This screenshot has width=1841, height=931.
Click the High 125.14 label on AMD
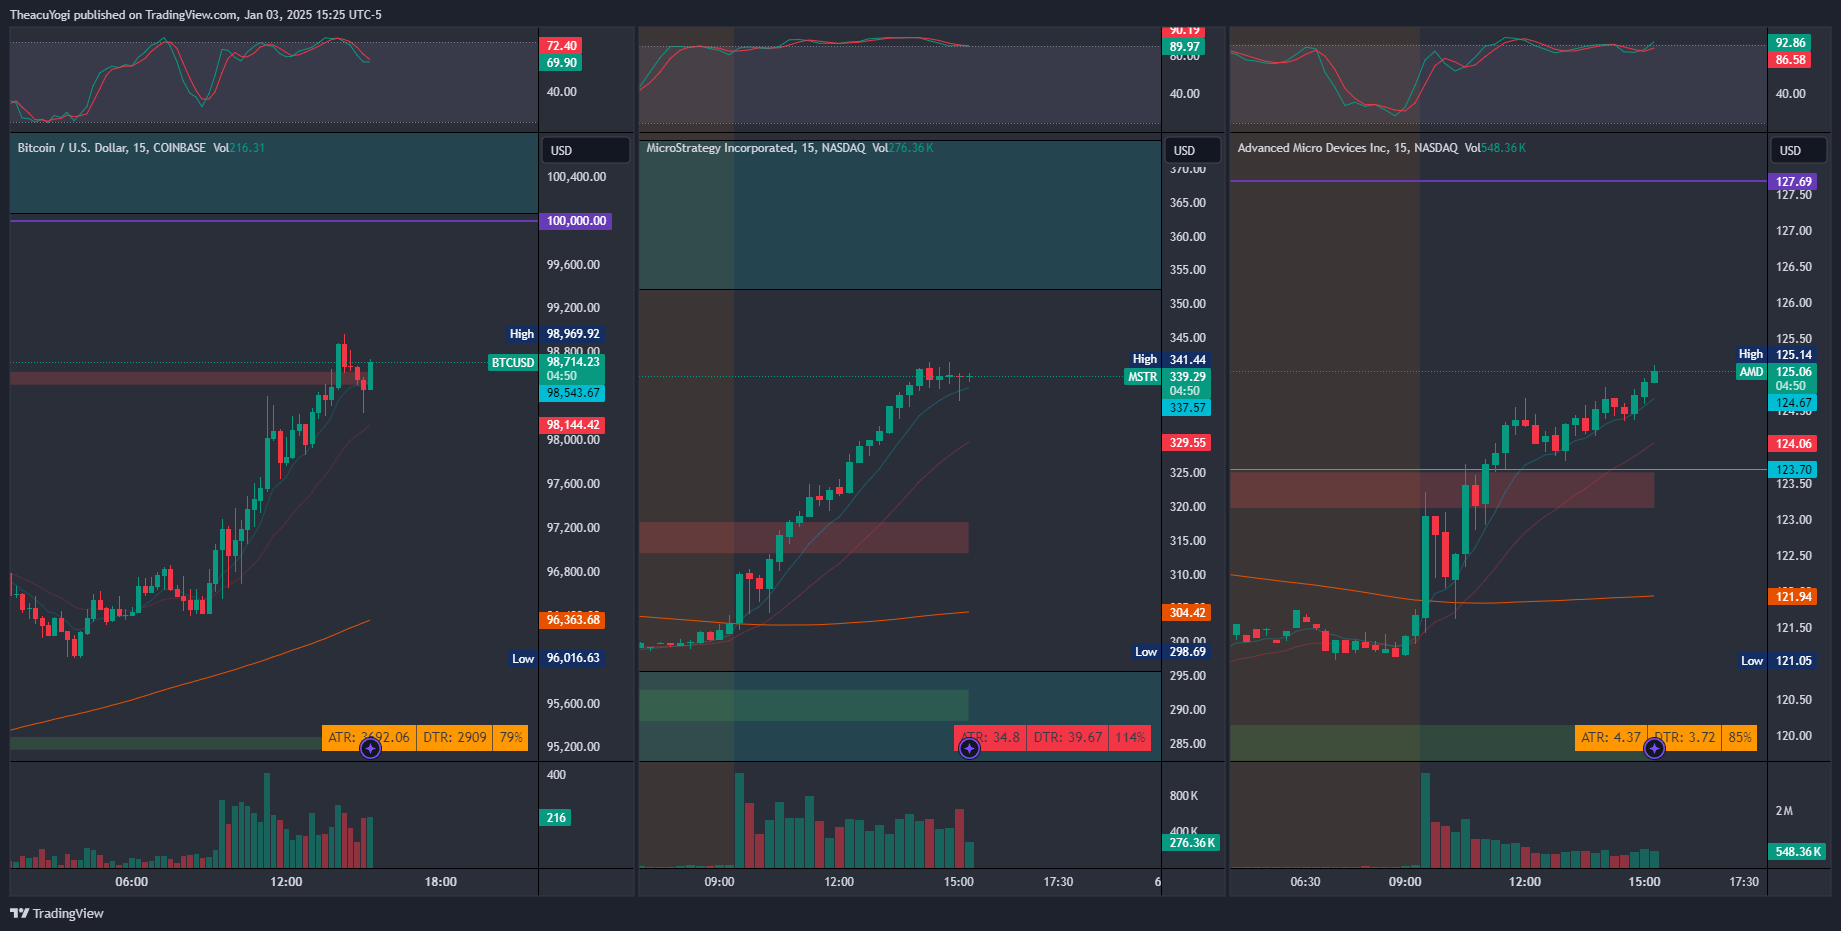tap(1777, 354)
